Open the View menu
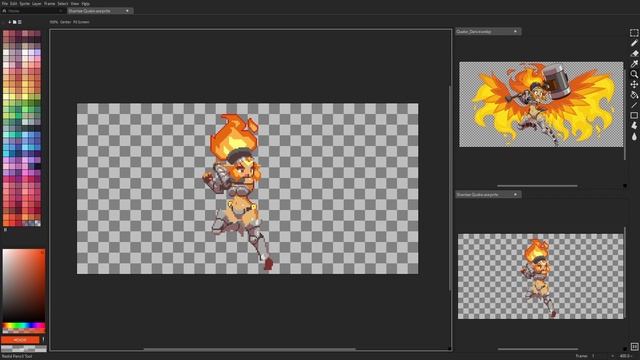Screen dimensions: 640x360 [x=75, y=4]
